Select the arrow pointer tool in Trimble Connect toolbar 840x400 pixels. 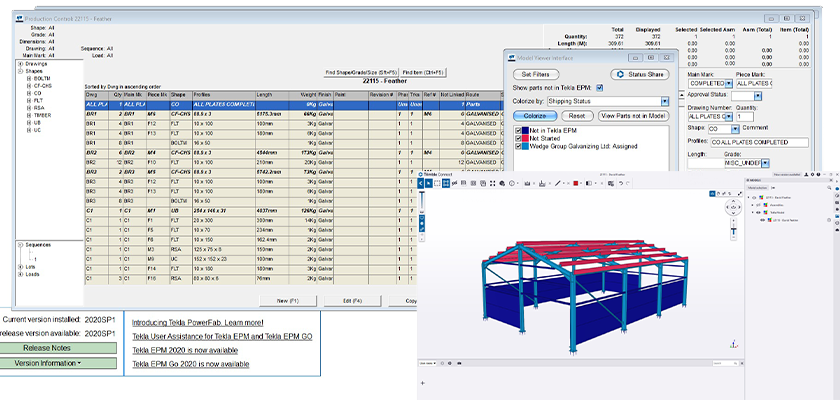[429, 183]
